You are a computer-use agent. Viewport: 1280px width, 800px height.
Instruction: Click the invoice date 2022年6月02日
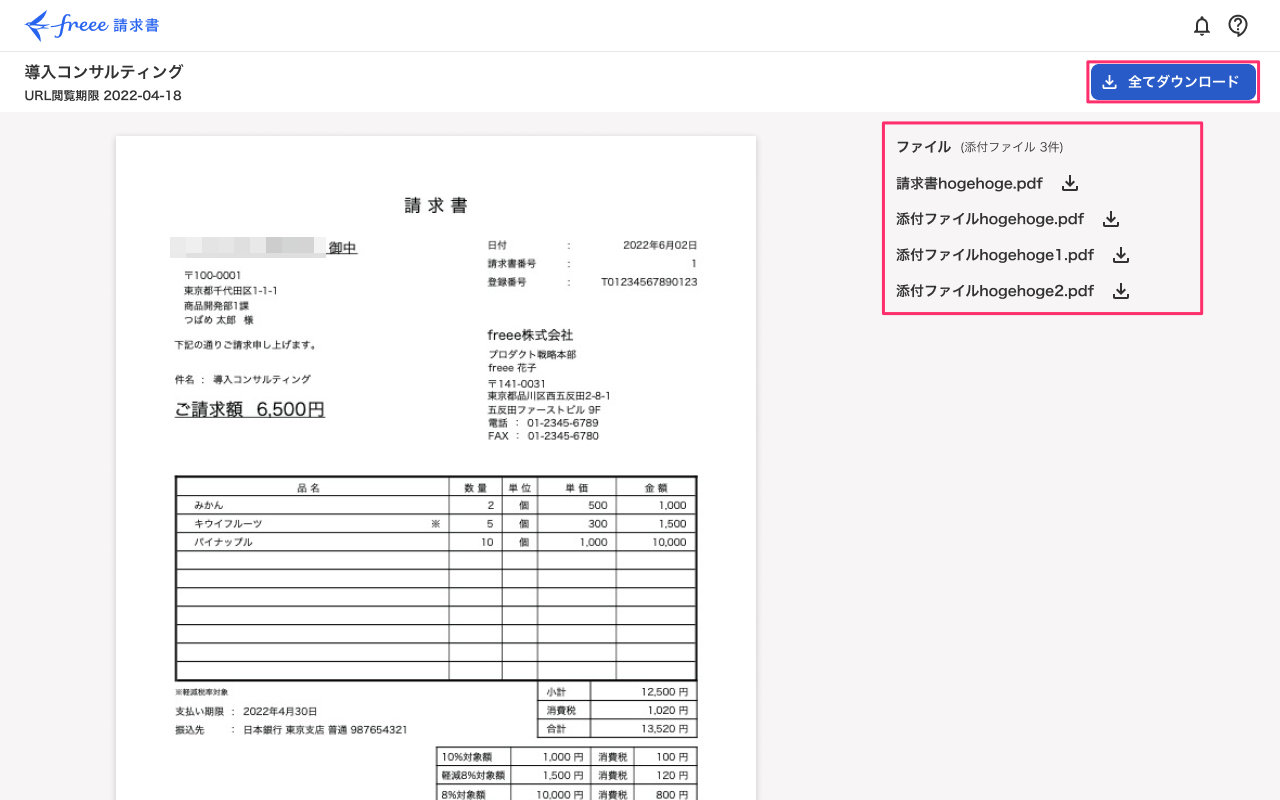[x=660, y=245]
